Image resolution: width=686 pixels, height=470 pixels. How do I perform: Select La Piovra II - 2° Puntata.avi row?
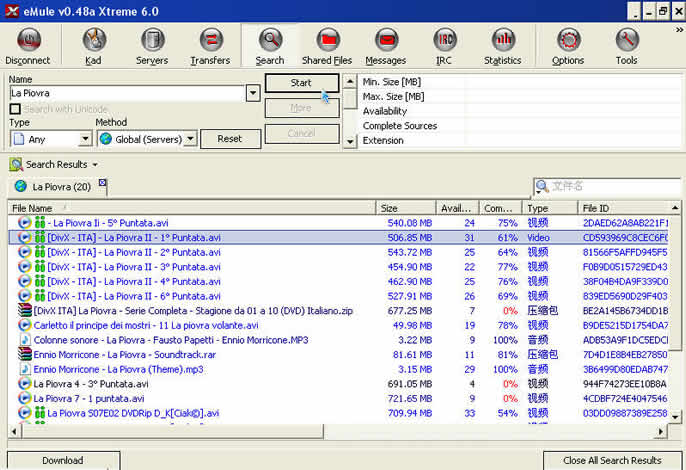coord(339,252)
